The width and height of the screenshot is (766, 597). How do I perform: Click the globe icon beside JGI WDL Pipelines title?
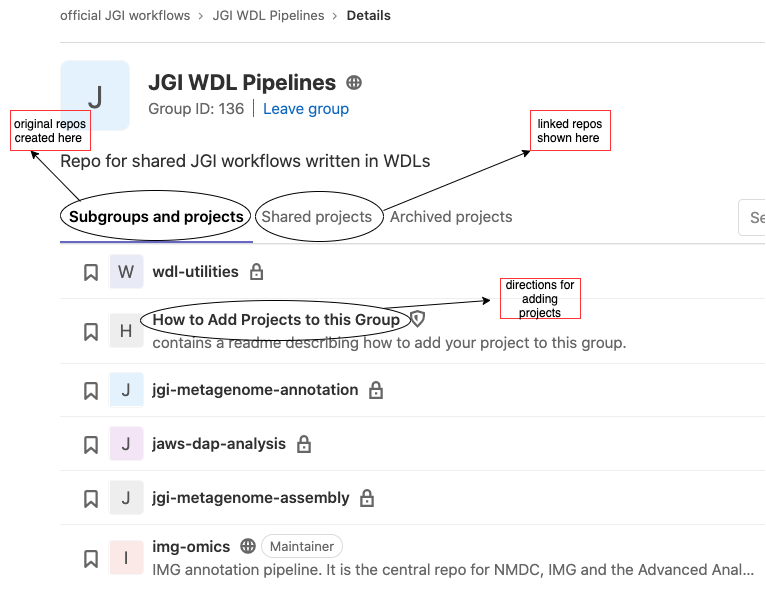click(354, 83)
